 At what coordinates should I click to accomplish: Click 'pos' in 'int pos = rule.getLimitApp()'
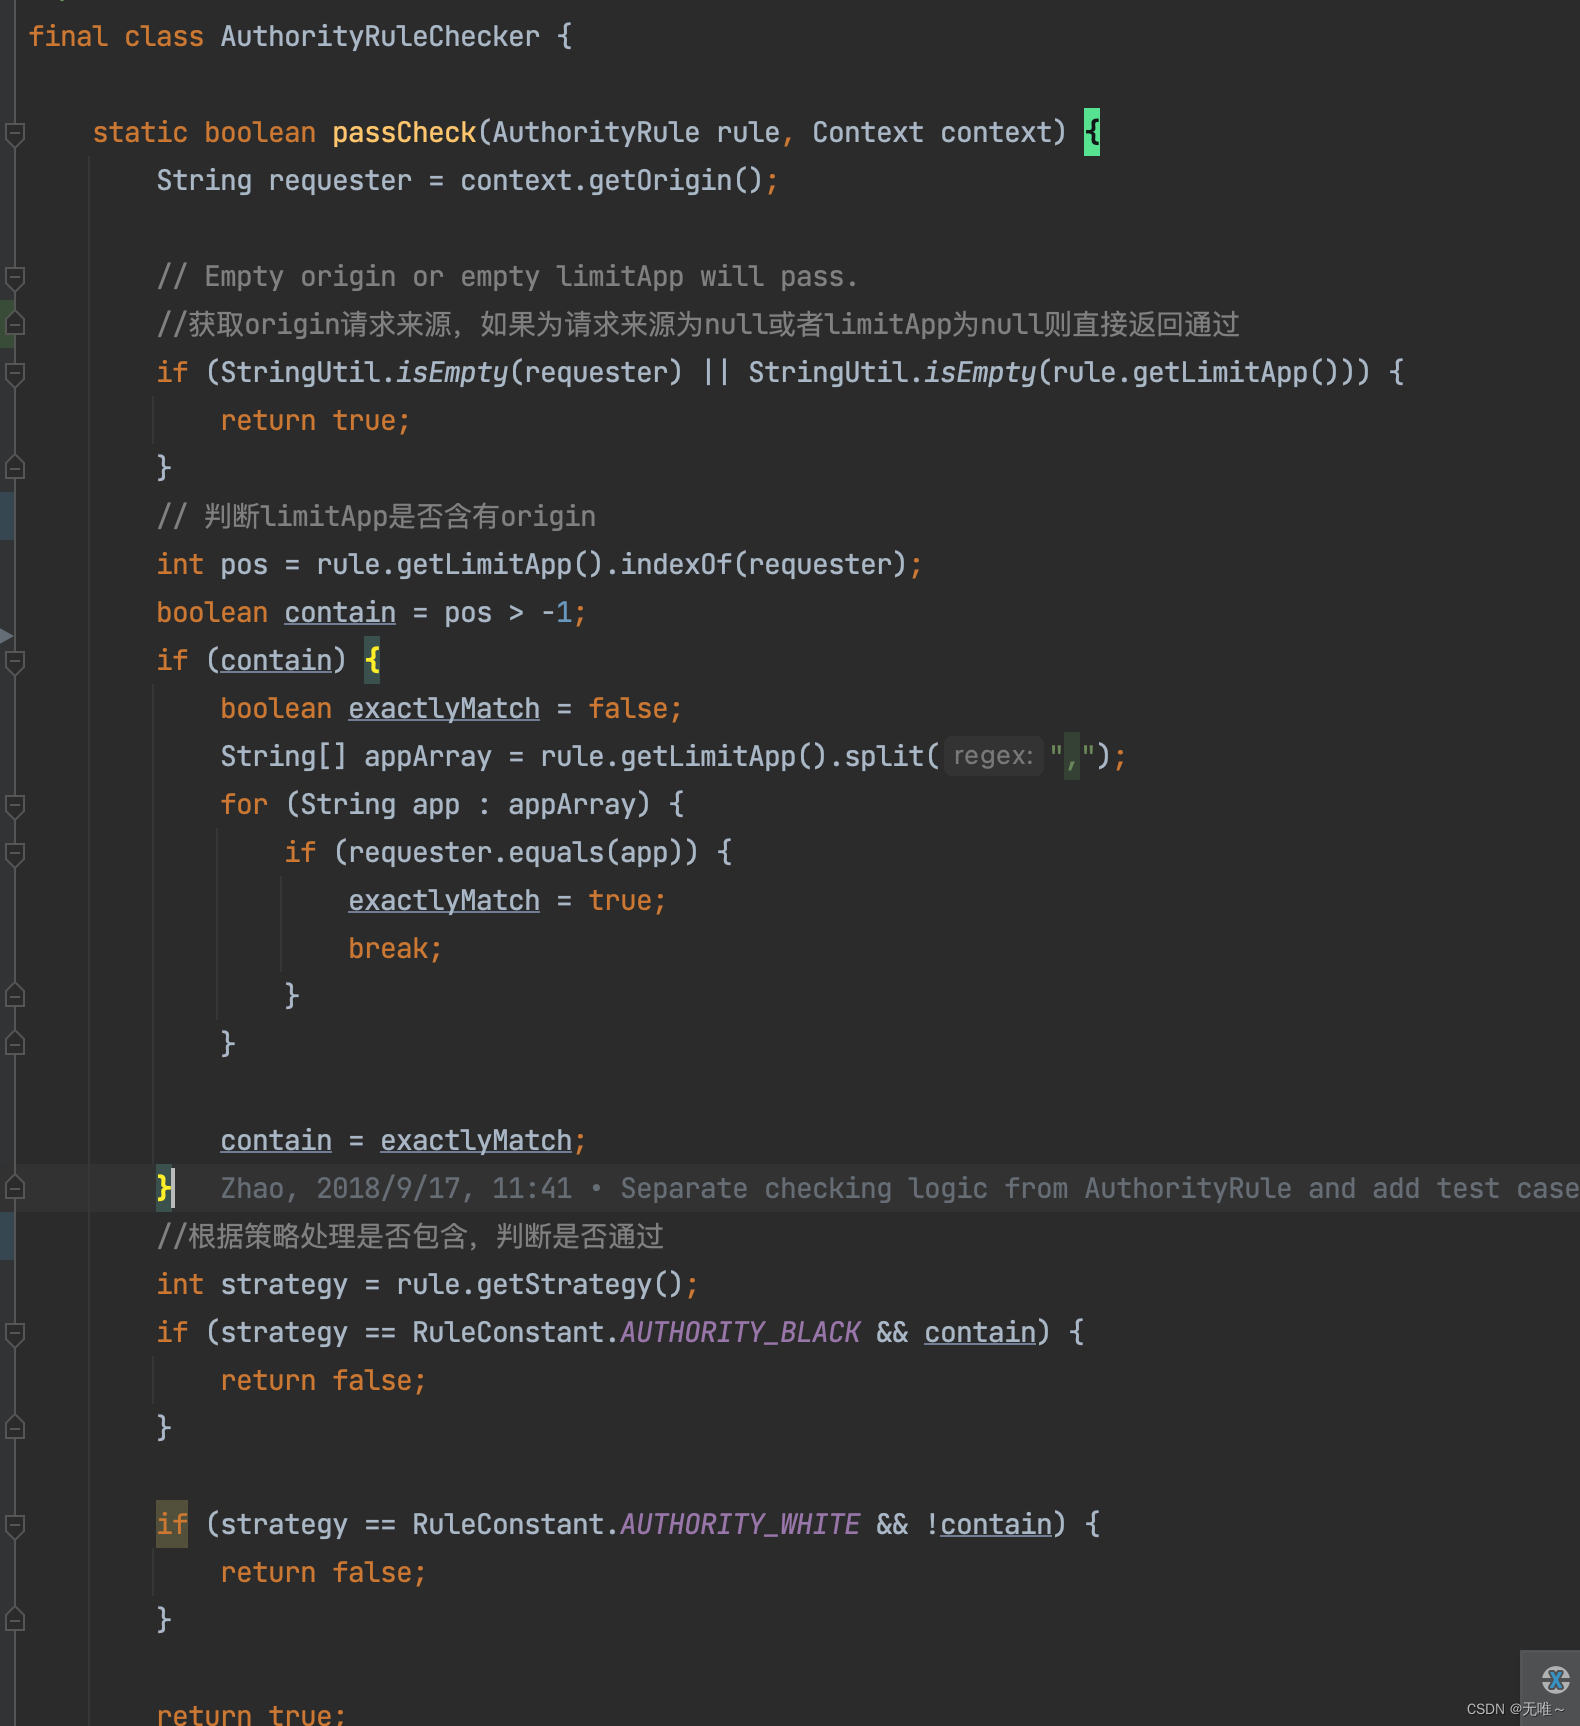(x=244, y=564)
